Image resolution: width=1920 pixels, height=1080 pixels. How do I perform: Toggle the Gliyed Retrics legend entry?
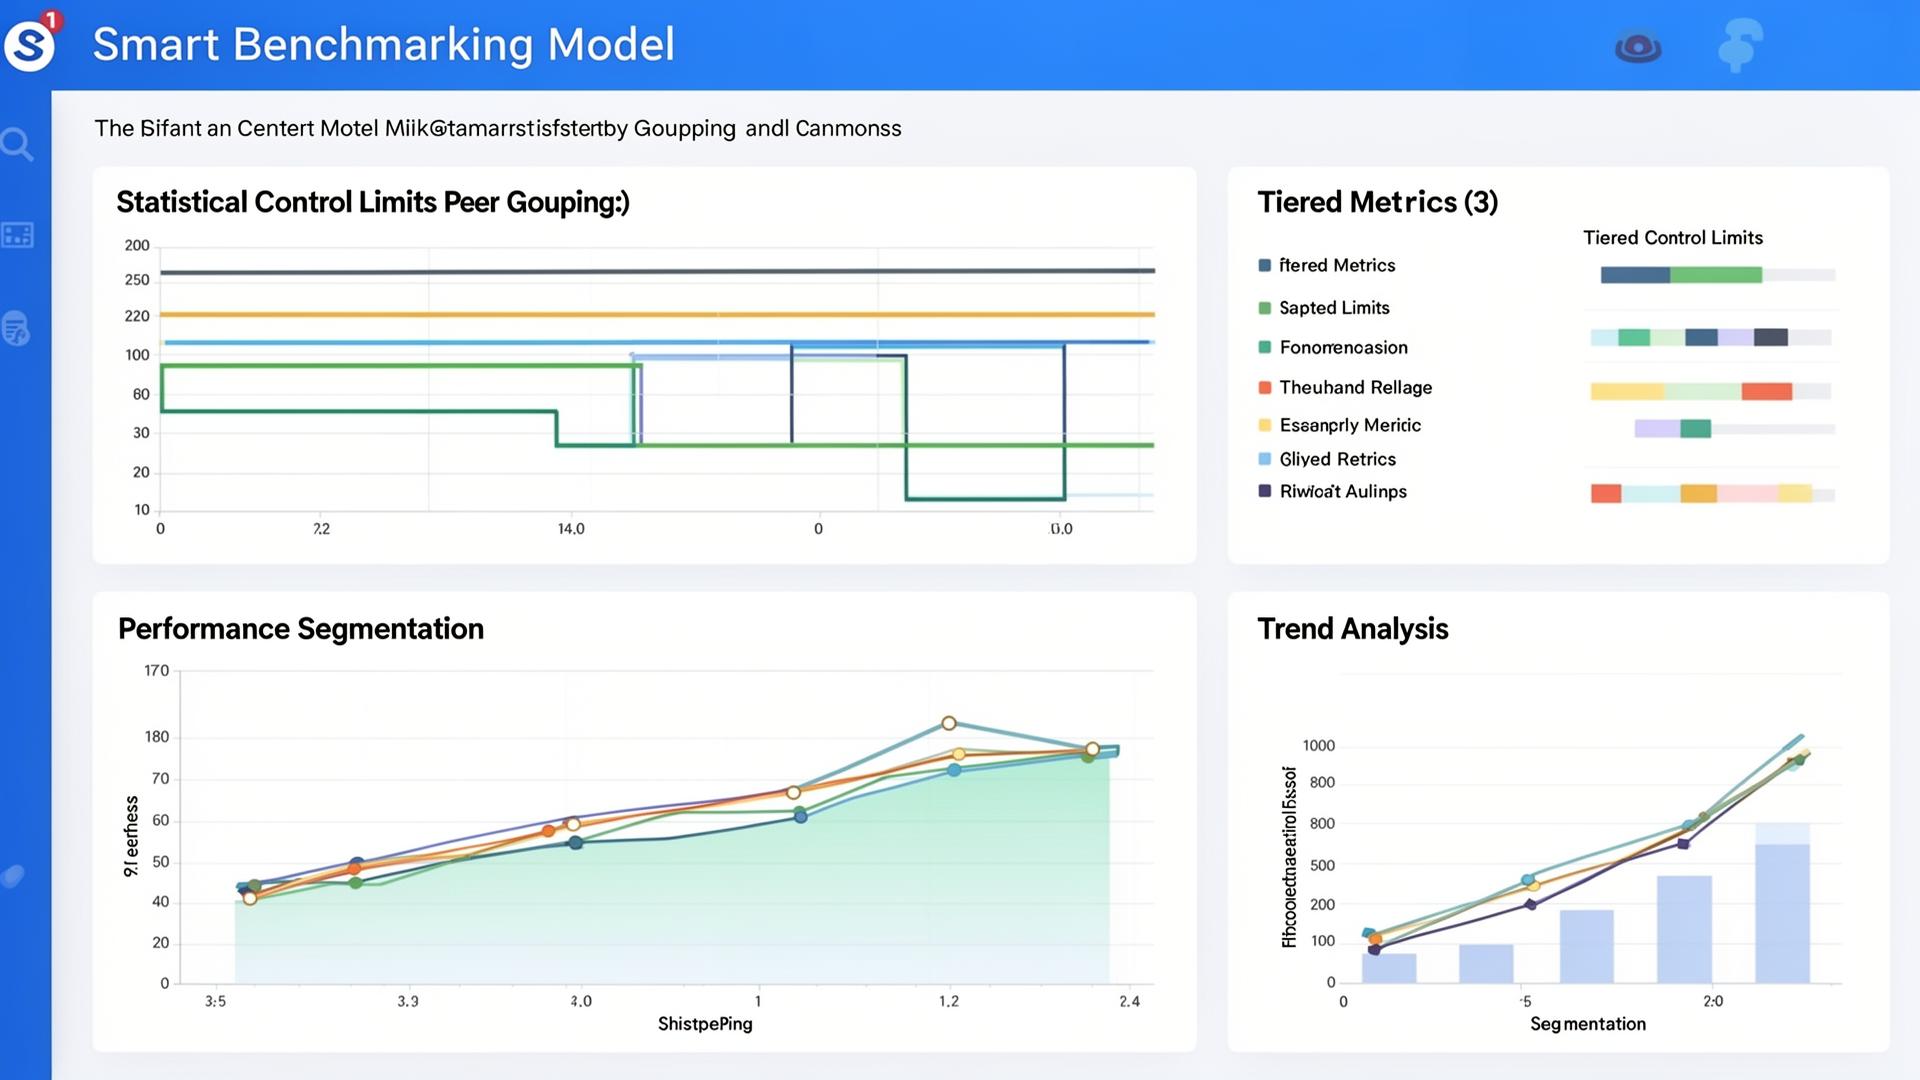pyautogui.click(x=1327, y=459)
